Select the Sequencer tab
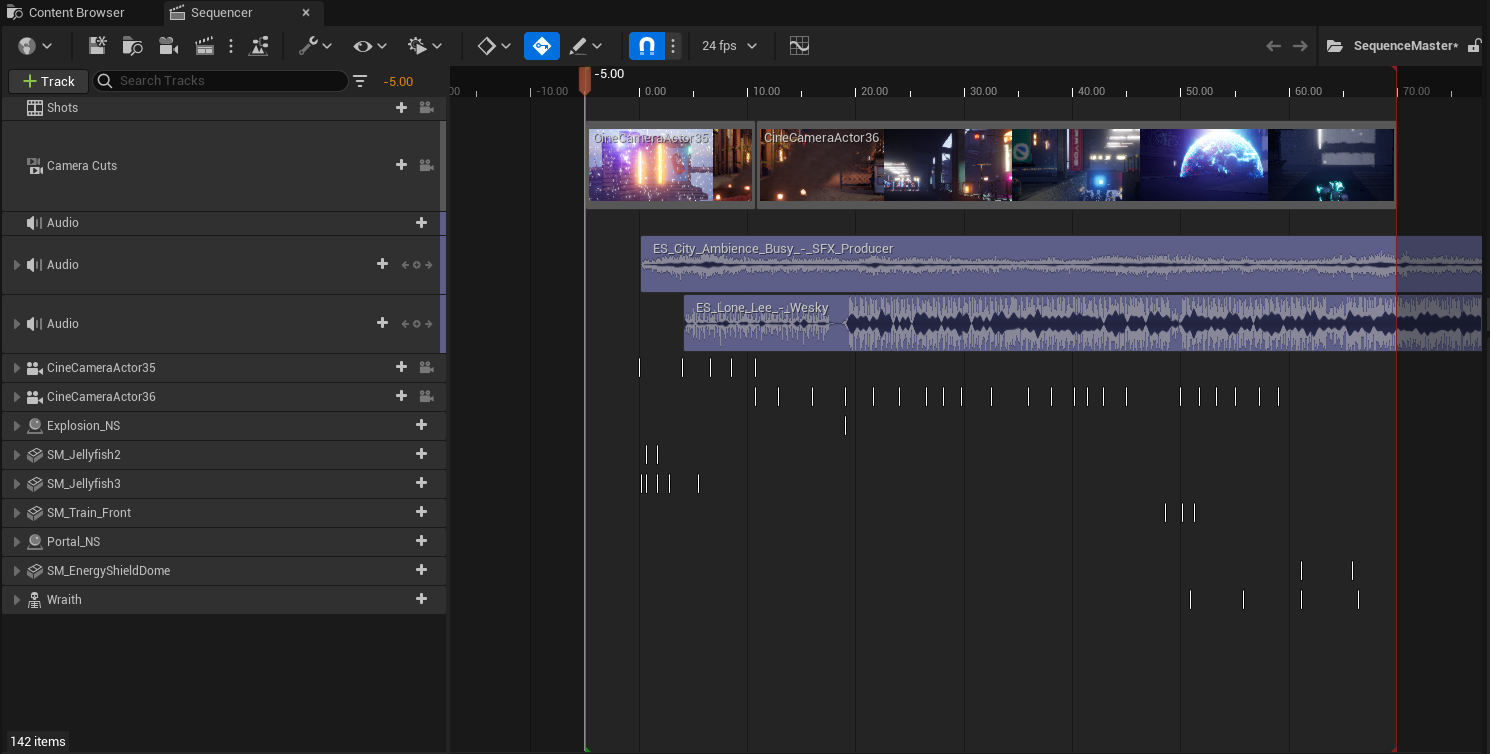The height and width of the screenshot is (754, 1490). tap(221, 13)
